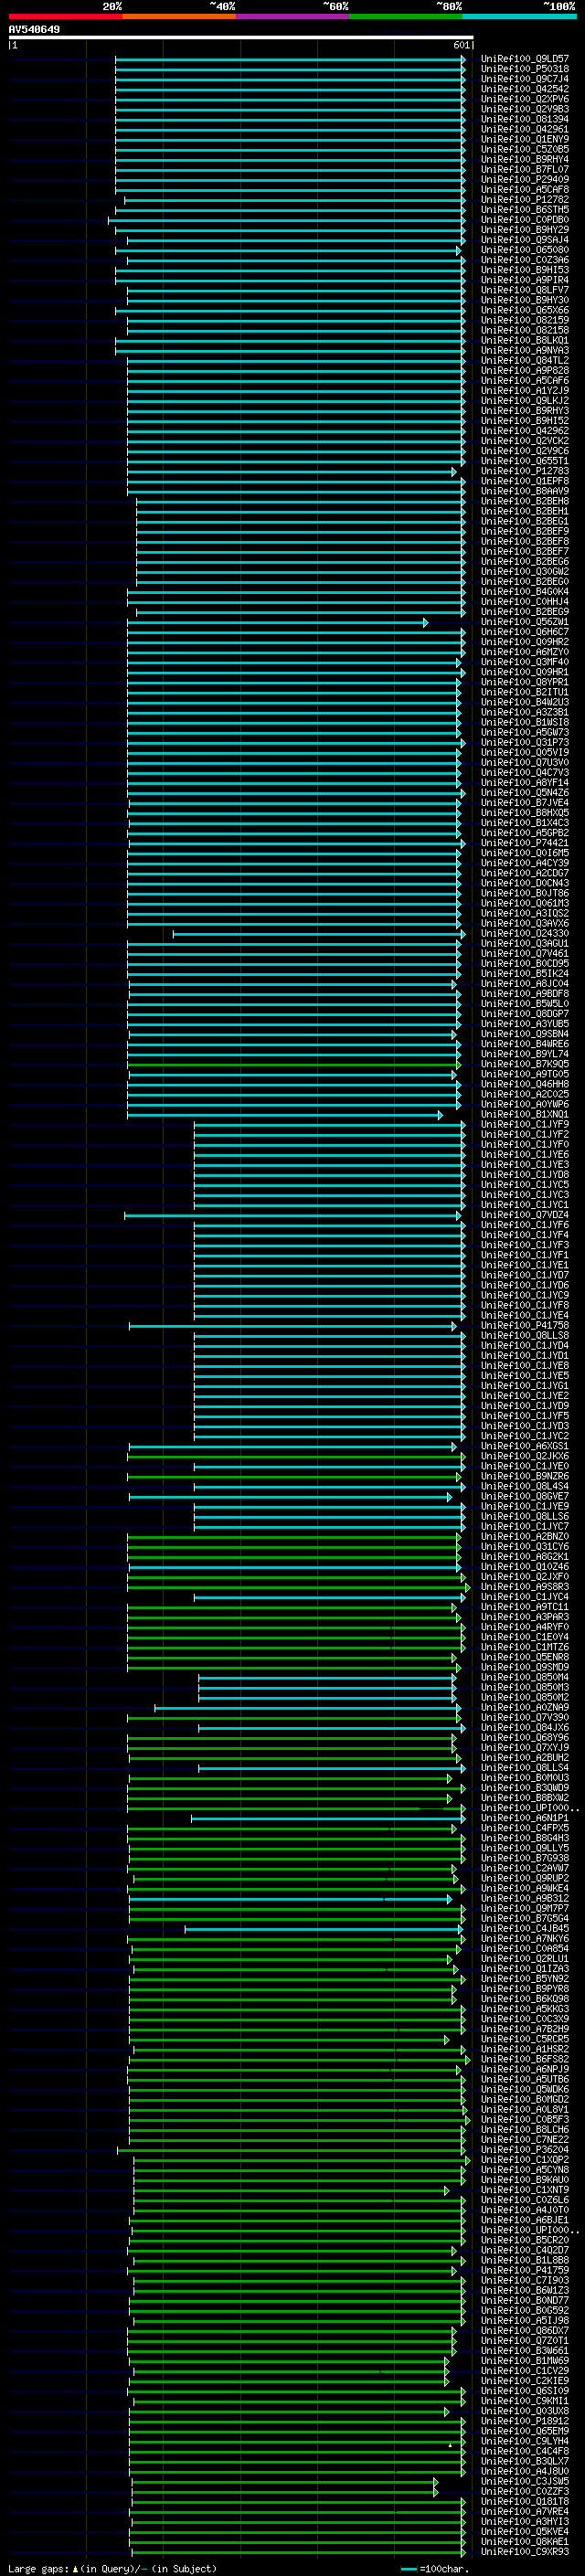Select the query label AV540649
Viewport: 585px width, 2576px height.
34,30
